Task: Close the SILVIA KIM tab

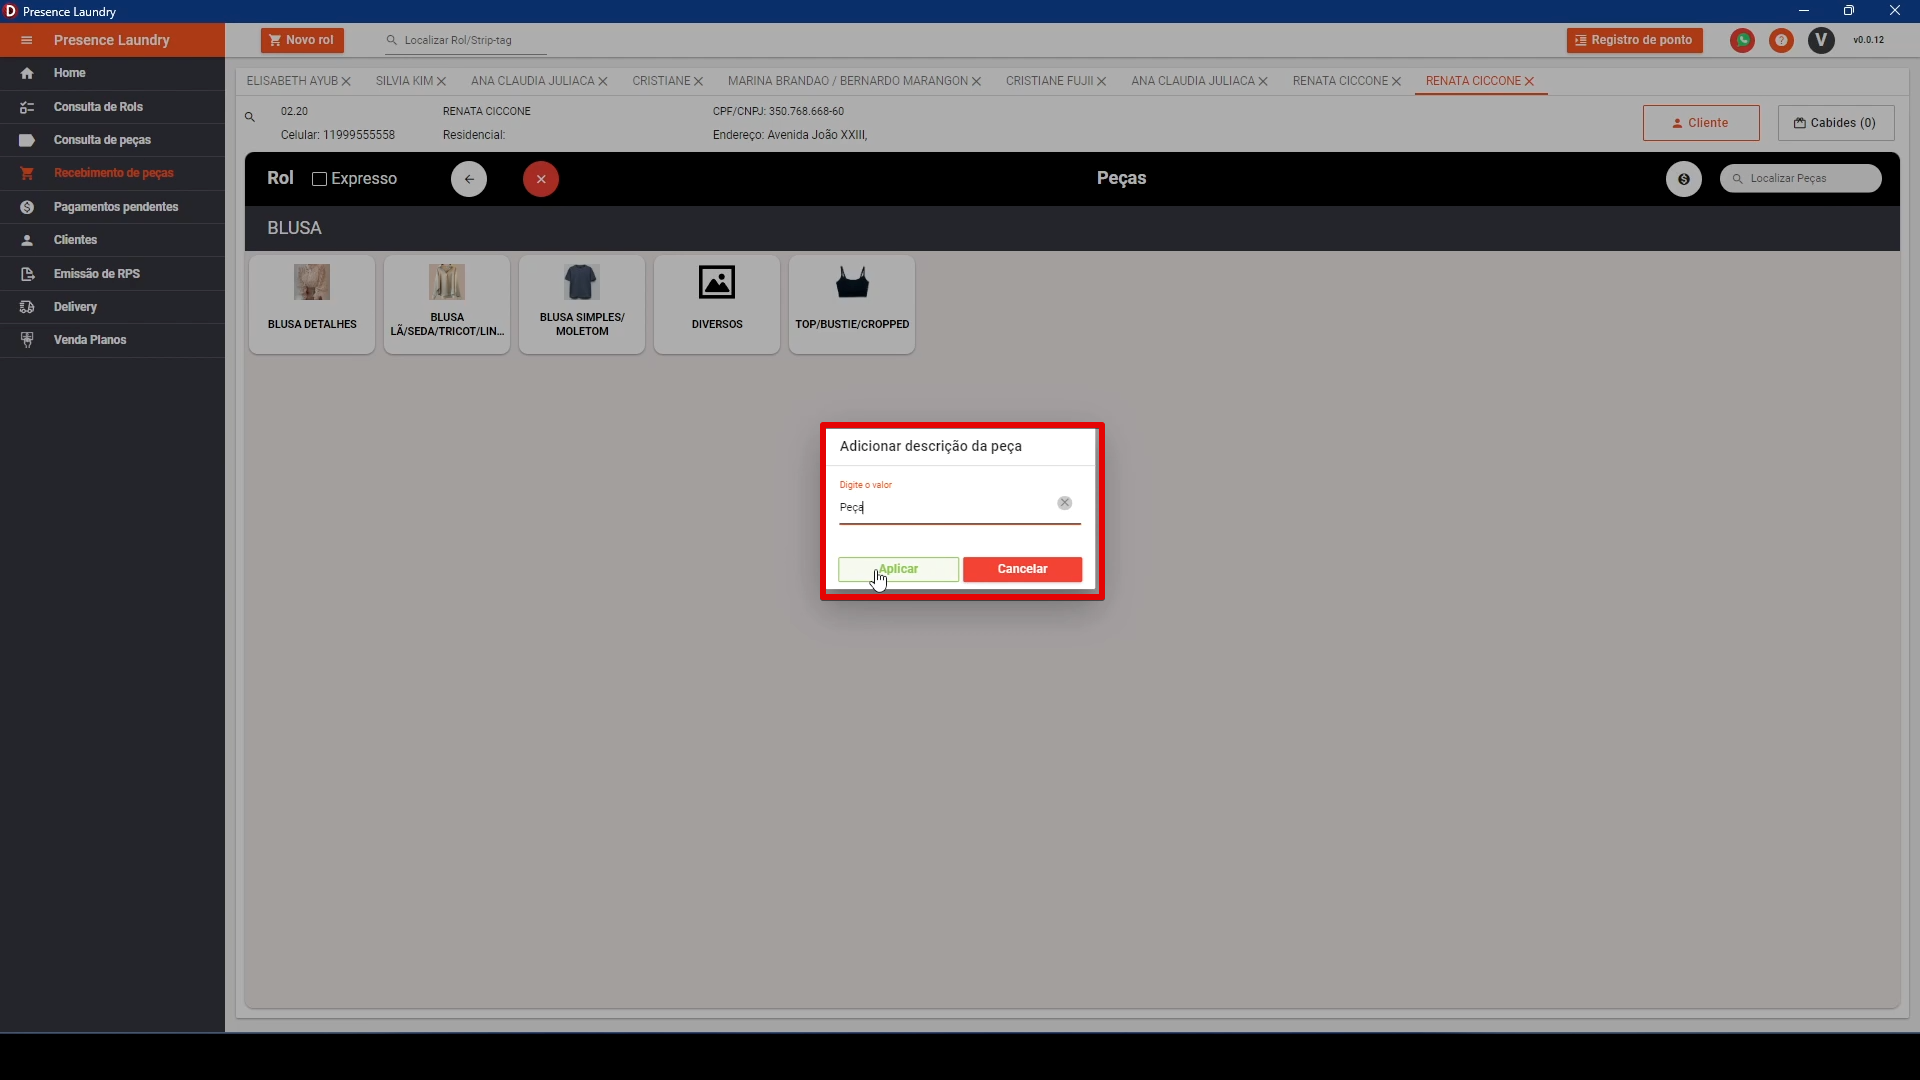Action: tap(442, 82)
